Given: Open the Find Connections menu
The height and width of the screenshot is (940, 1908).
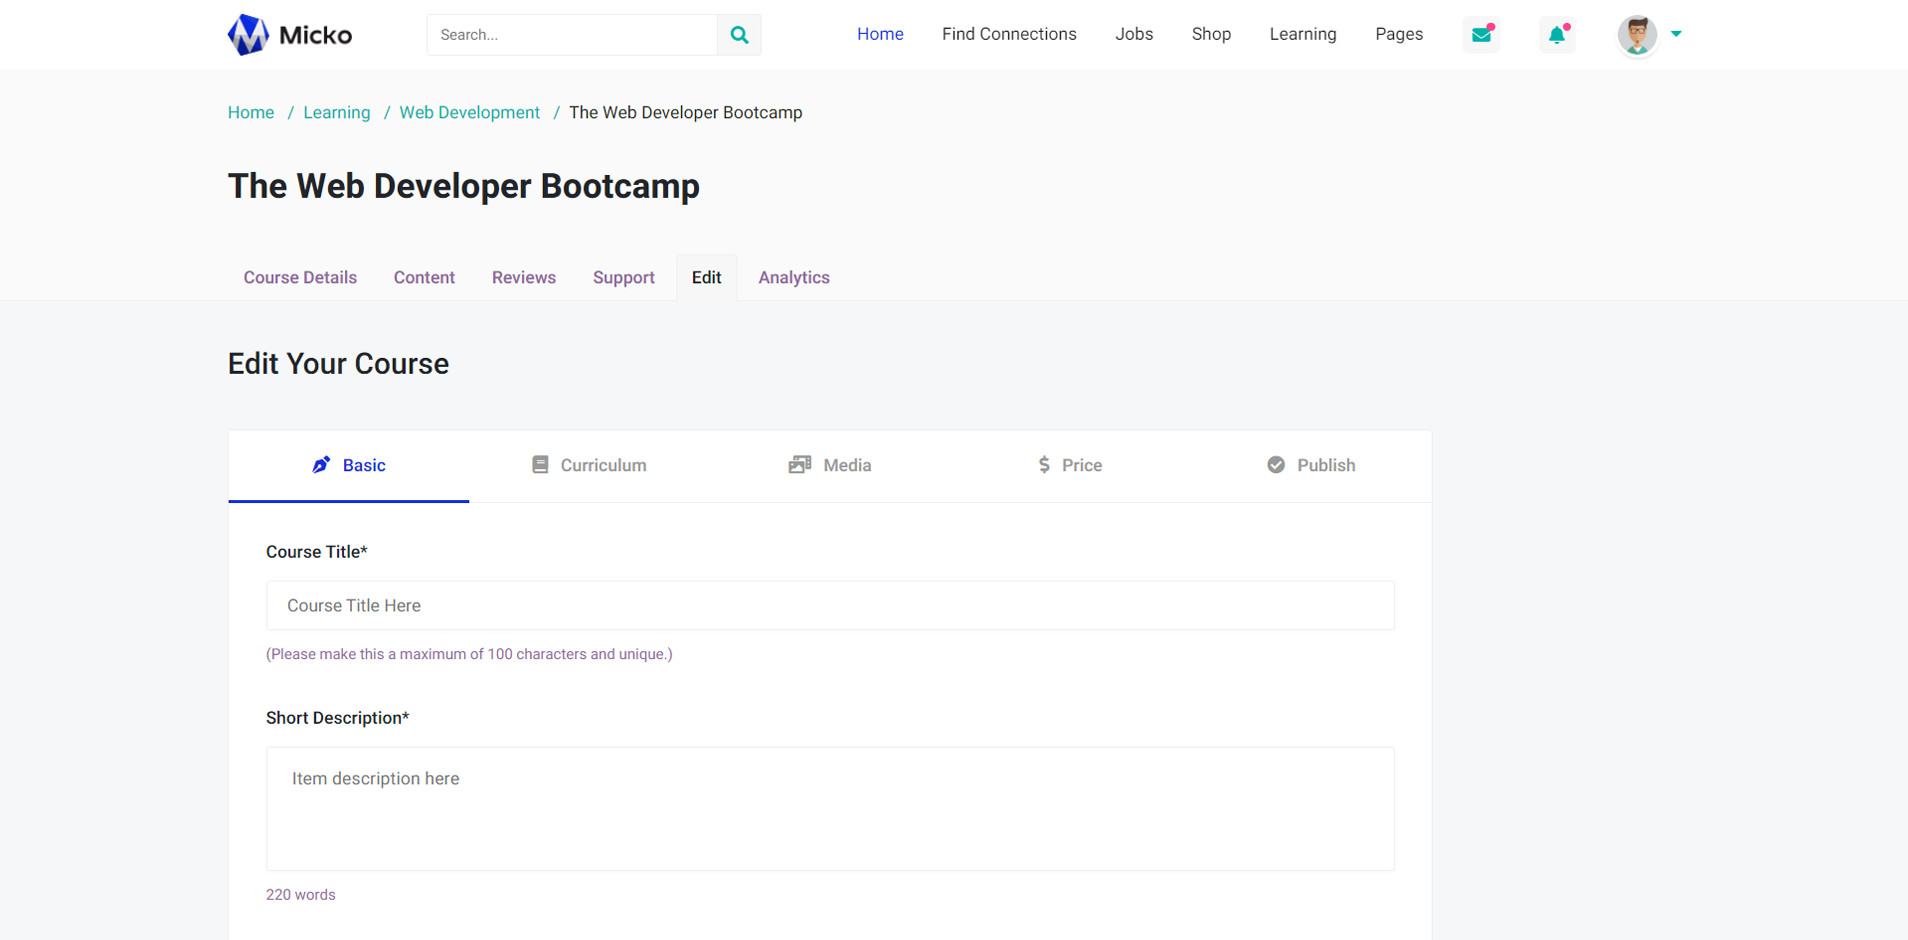Looking at the screenshot, I should 1008,34.
